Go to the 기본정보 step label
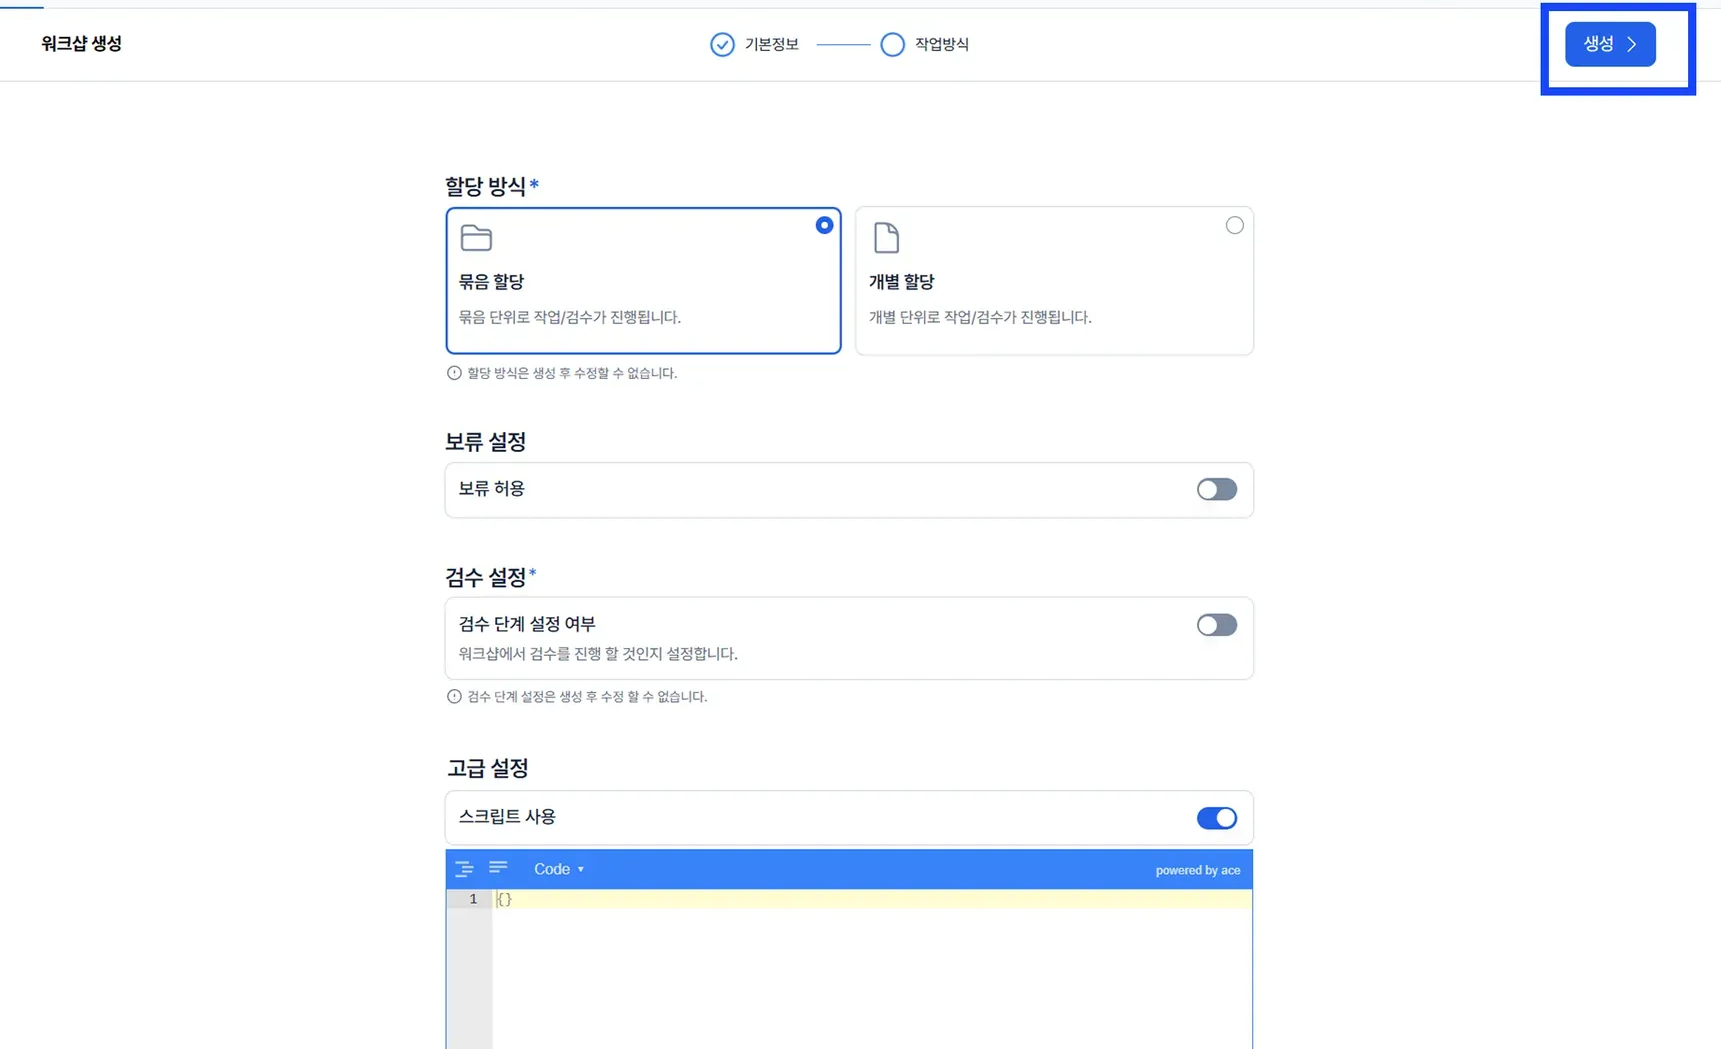 click(772, 45)
